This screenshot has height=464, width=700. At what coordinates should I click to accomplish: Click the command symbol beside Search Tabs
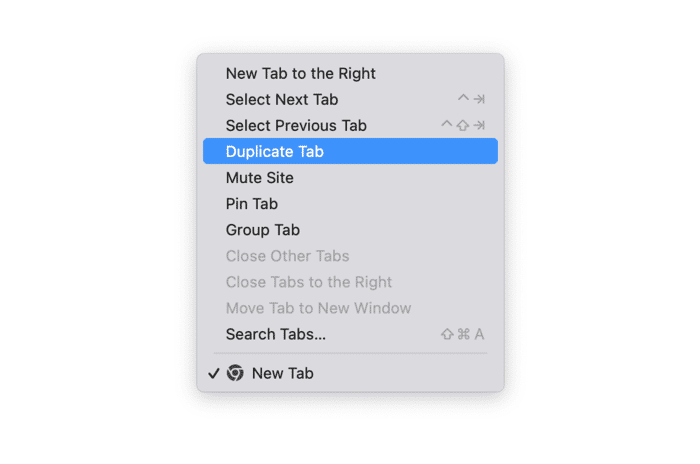coord(463,334)
